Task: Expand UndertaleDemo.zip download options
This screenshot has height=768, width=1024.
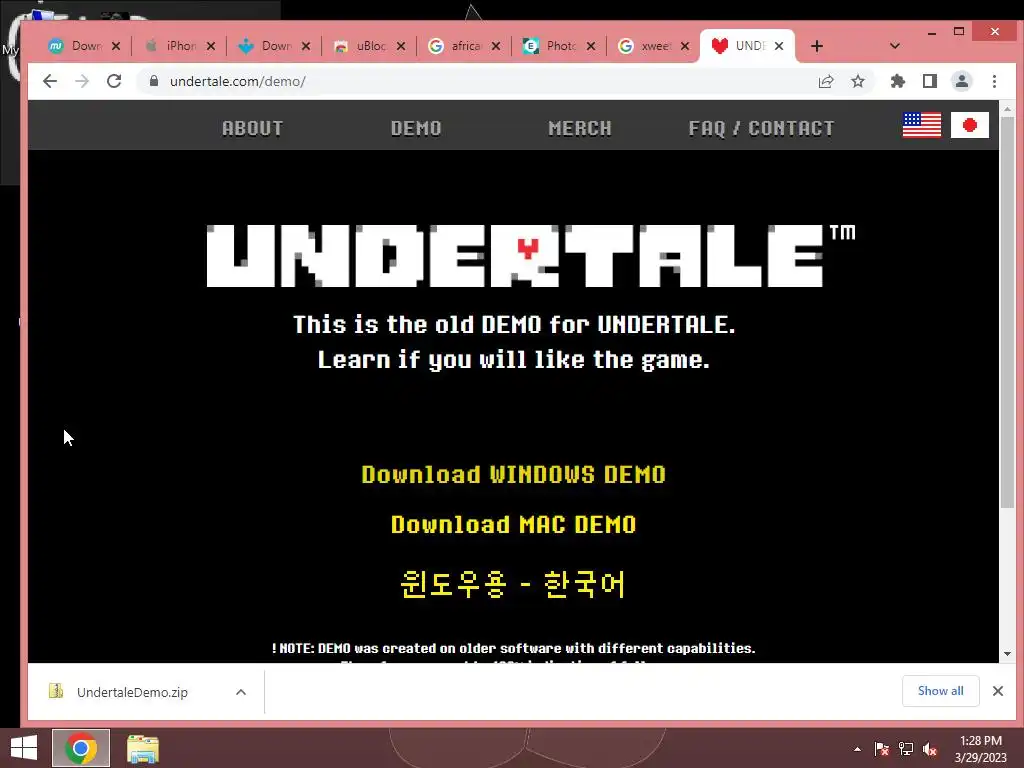Action: tap(241, 692)
